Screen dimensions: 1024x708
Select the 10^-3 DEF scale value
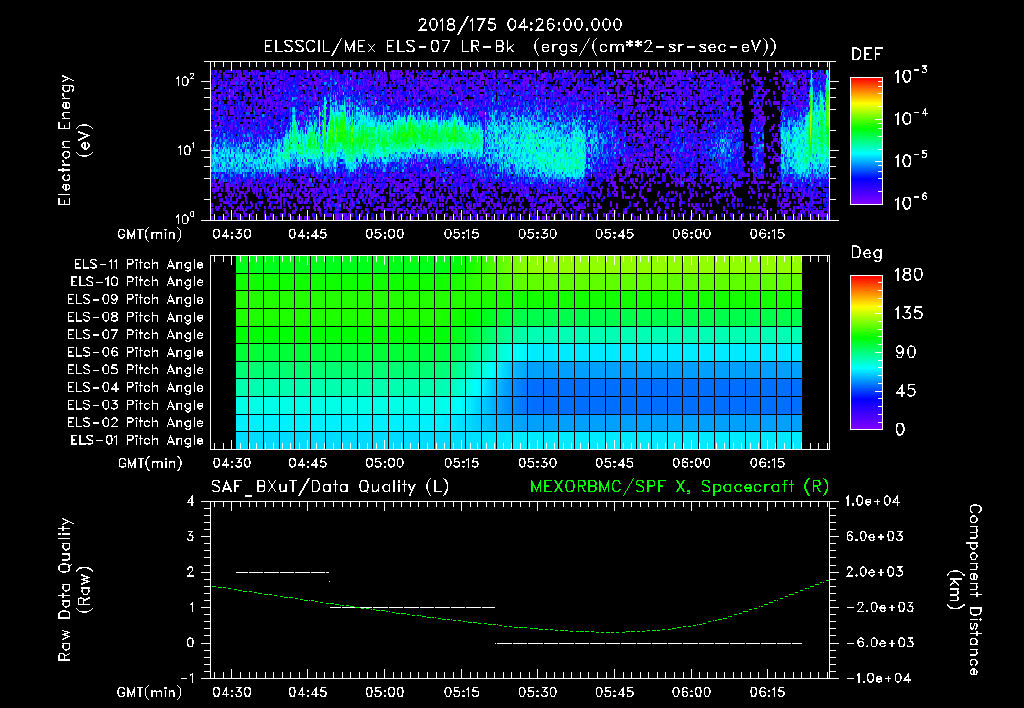pyautogui.click(x=911, y=74)
